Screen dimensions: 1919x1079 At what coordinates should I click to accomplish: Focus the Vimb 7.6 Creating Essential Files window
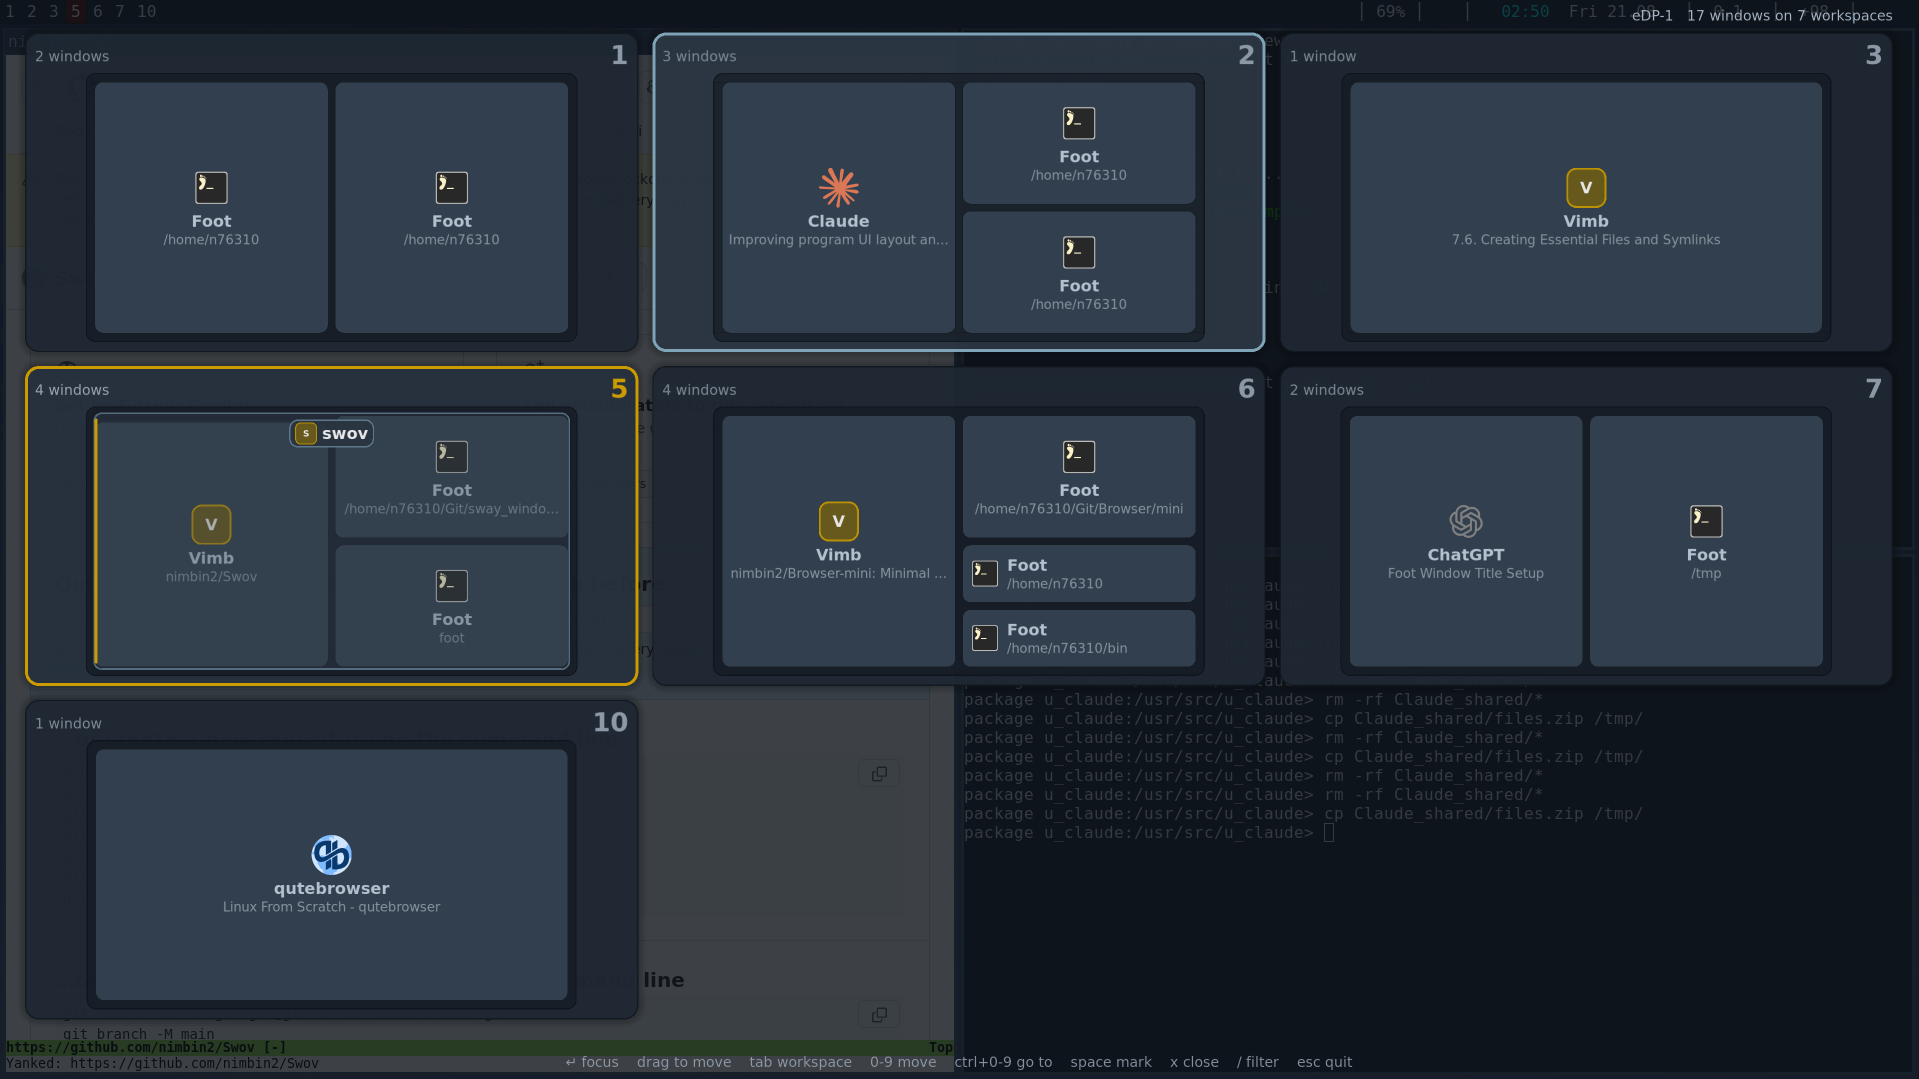1585,208
